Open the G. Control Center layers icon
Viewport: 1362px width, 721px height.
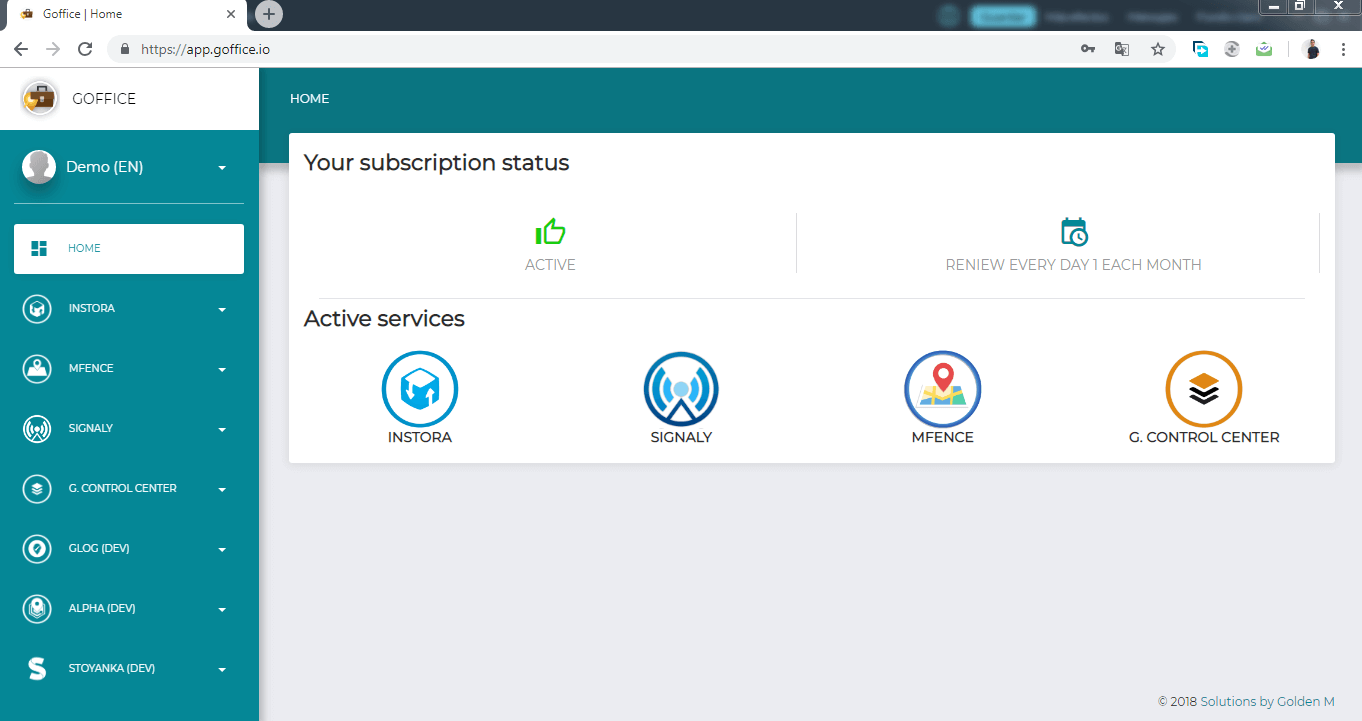(1203, 389)
